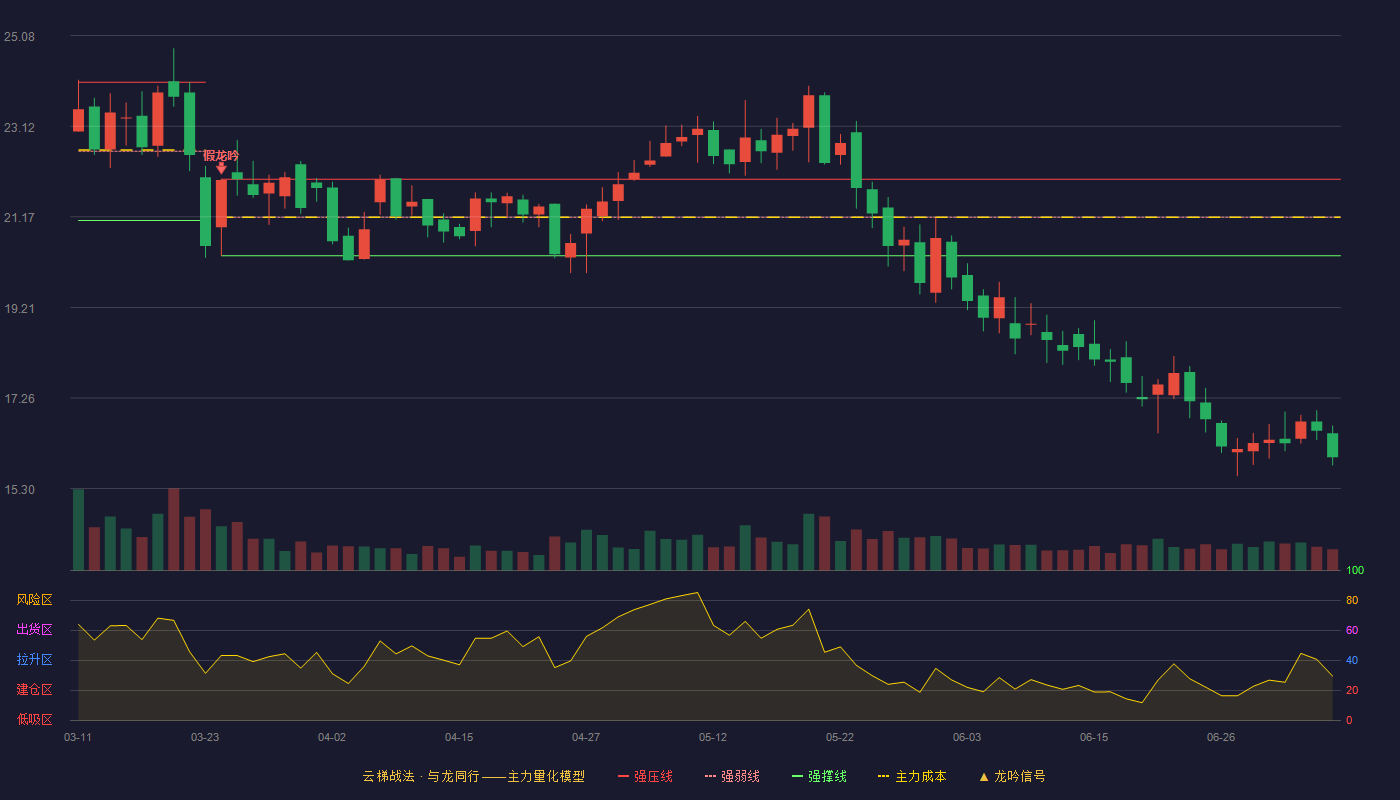Click the 假龙吟 signal arrow marker
Image resolution: width=1400 pixels, height=800 pixels.
221,168
